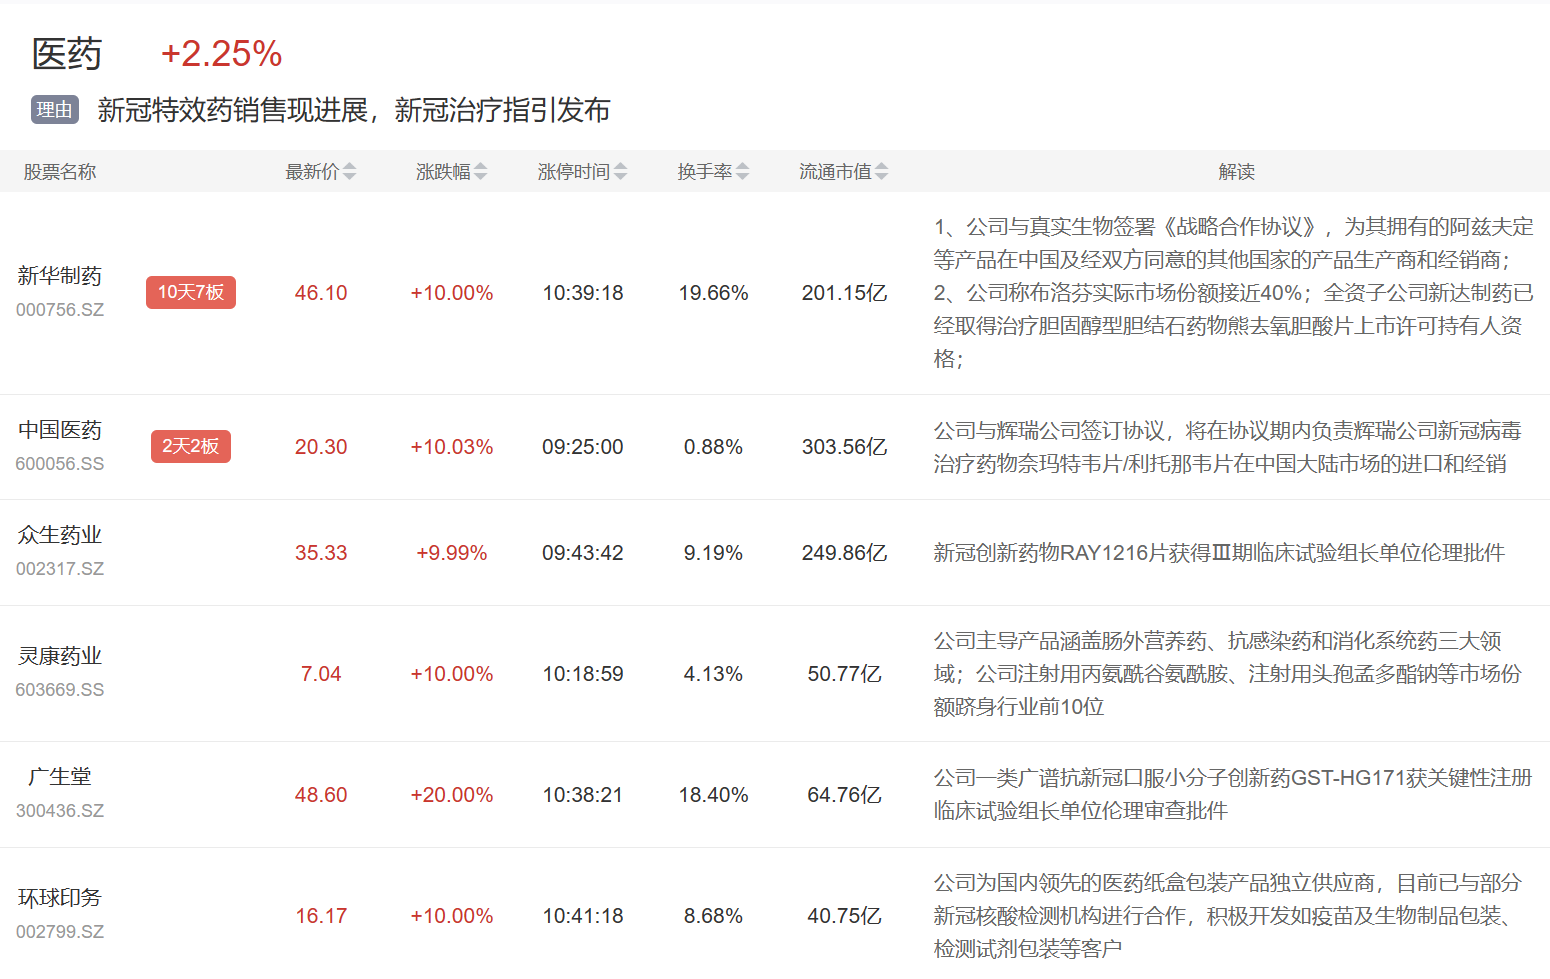1550x979 pixels.
Task: Open stock 众生药业
Action: (60, 535)
